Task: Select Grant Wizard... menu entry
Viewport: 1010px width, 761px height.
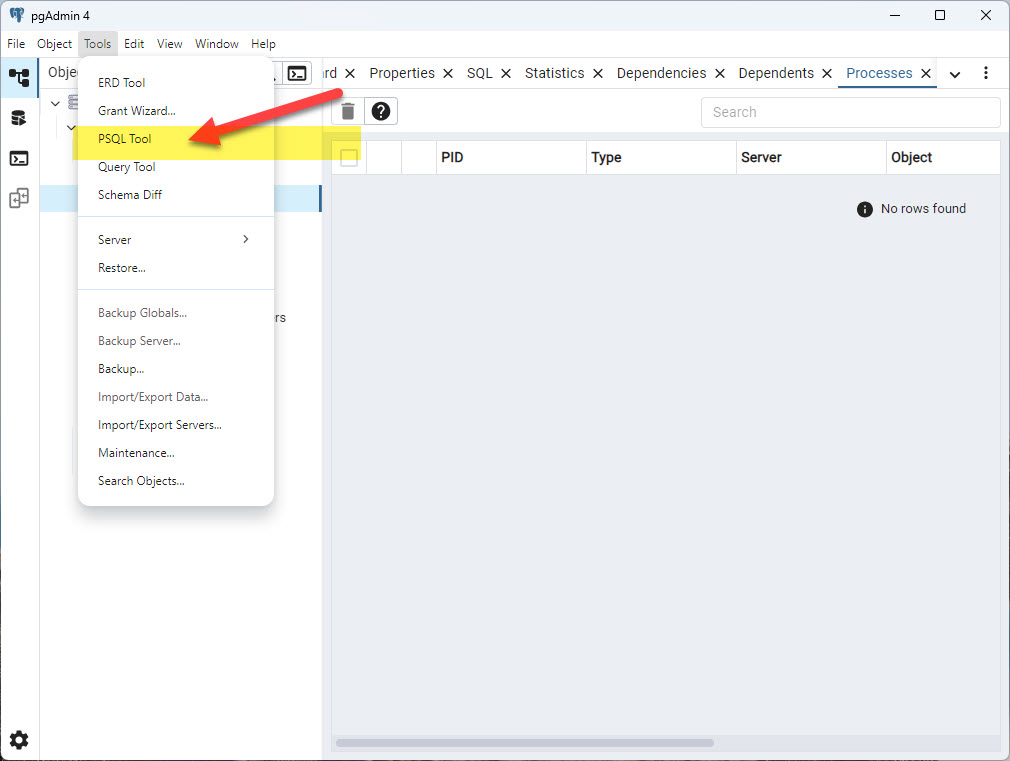Action: coord(176,111)
